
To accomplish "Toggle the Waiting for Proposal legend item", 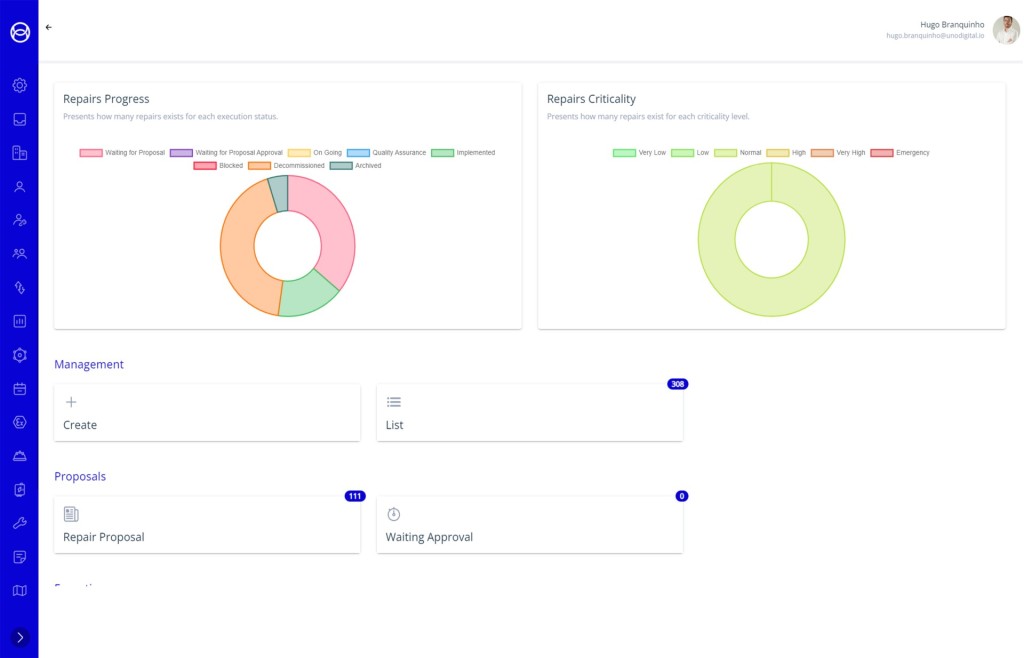I will [122, 153].
